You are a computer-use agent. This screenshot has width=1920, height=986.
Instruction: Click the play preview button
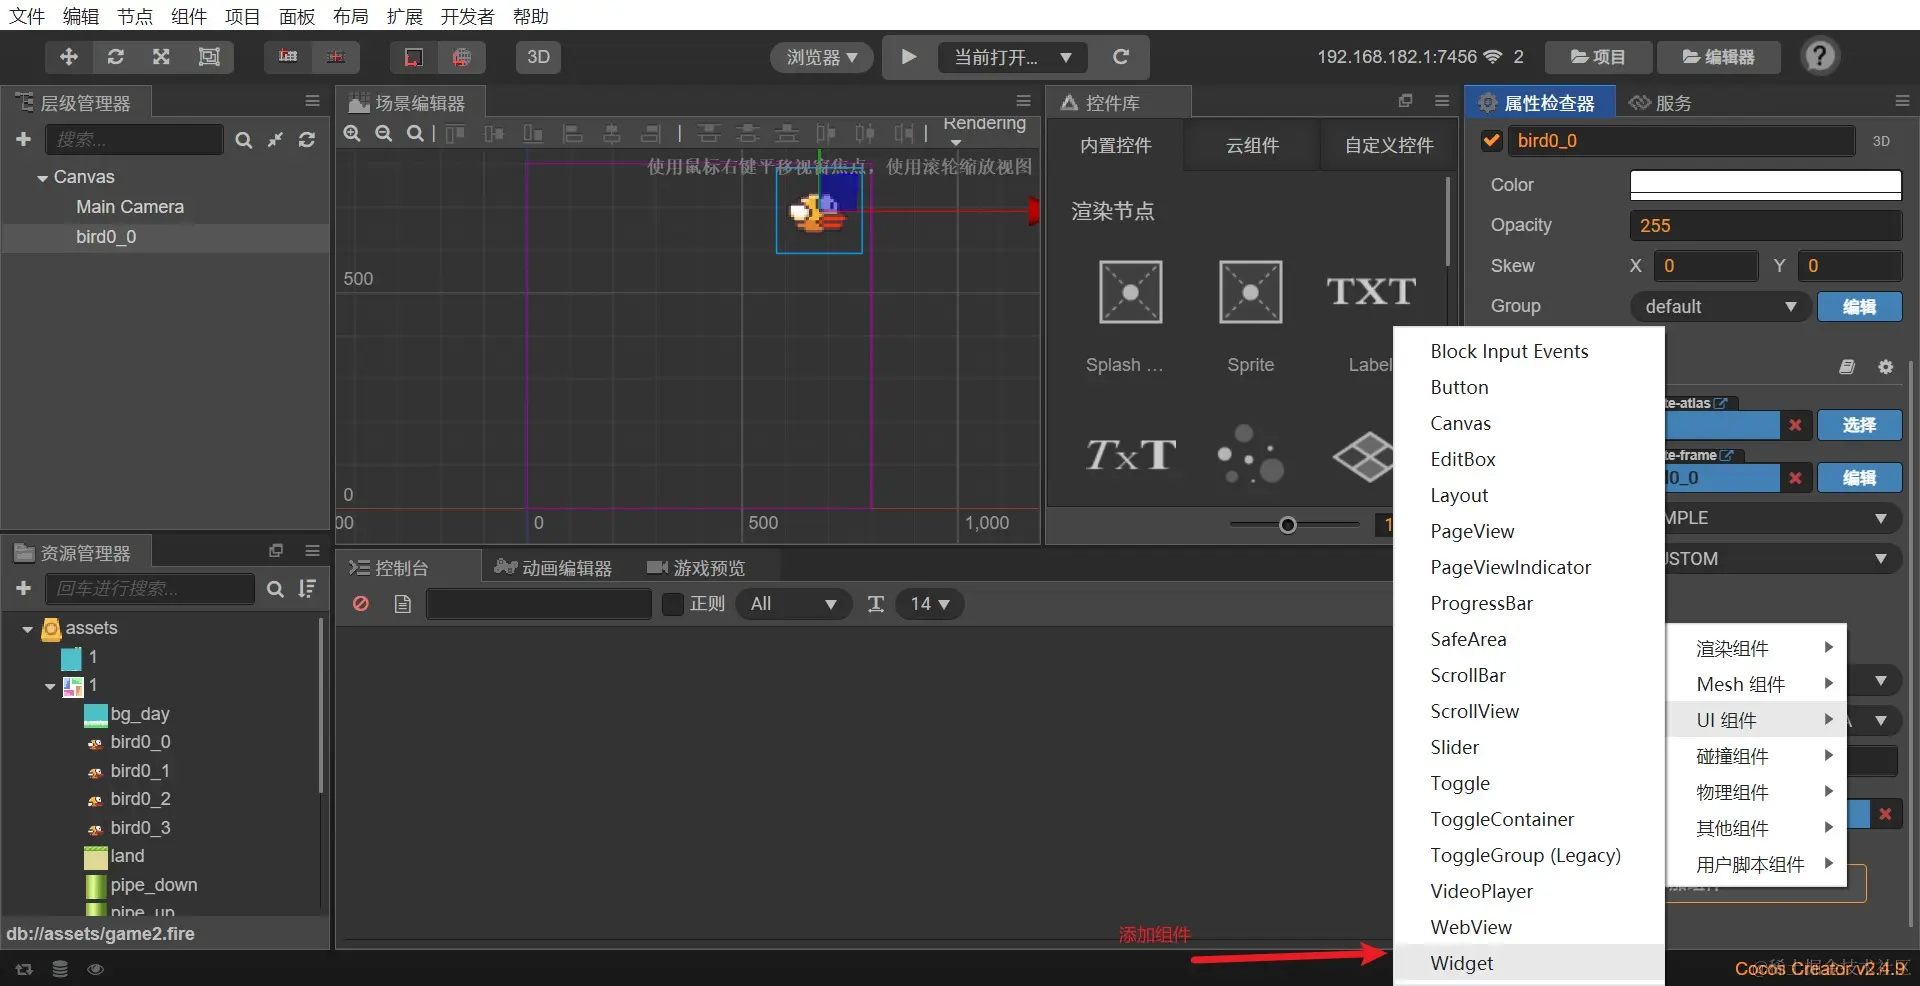tap(909, 57)
